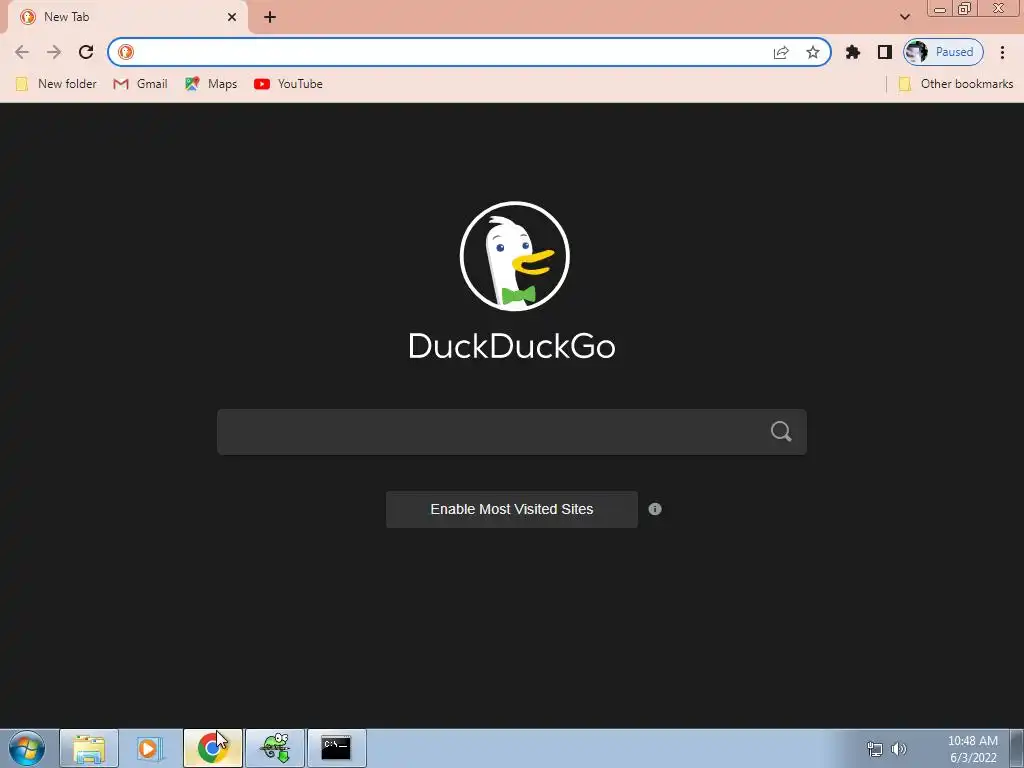Click the browser forward arrow
Screen dimensions: 1024x768
(x=54, y=52)
